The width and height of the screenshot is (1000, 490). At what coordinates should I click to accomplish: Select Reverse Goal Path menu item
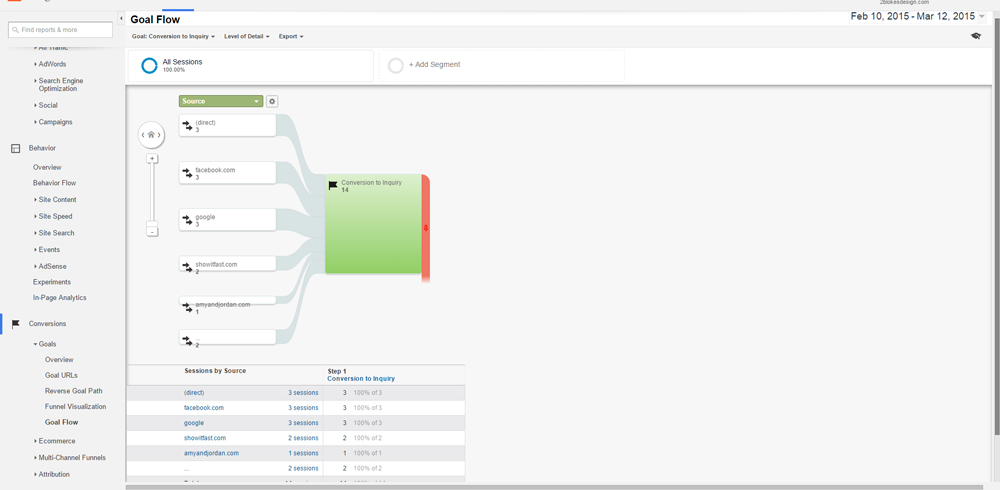73,390
